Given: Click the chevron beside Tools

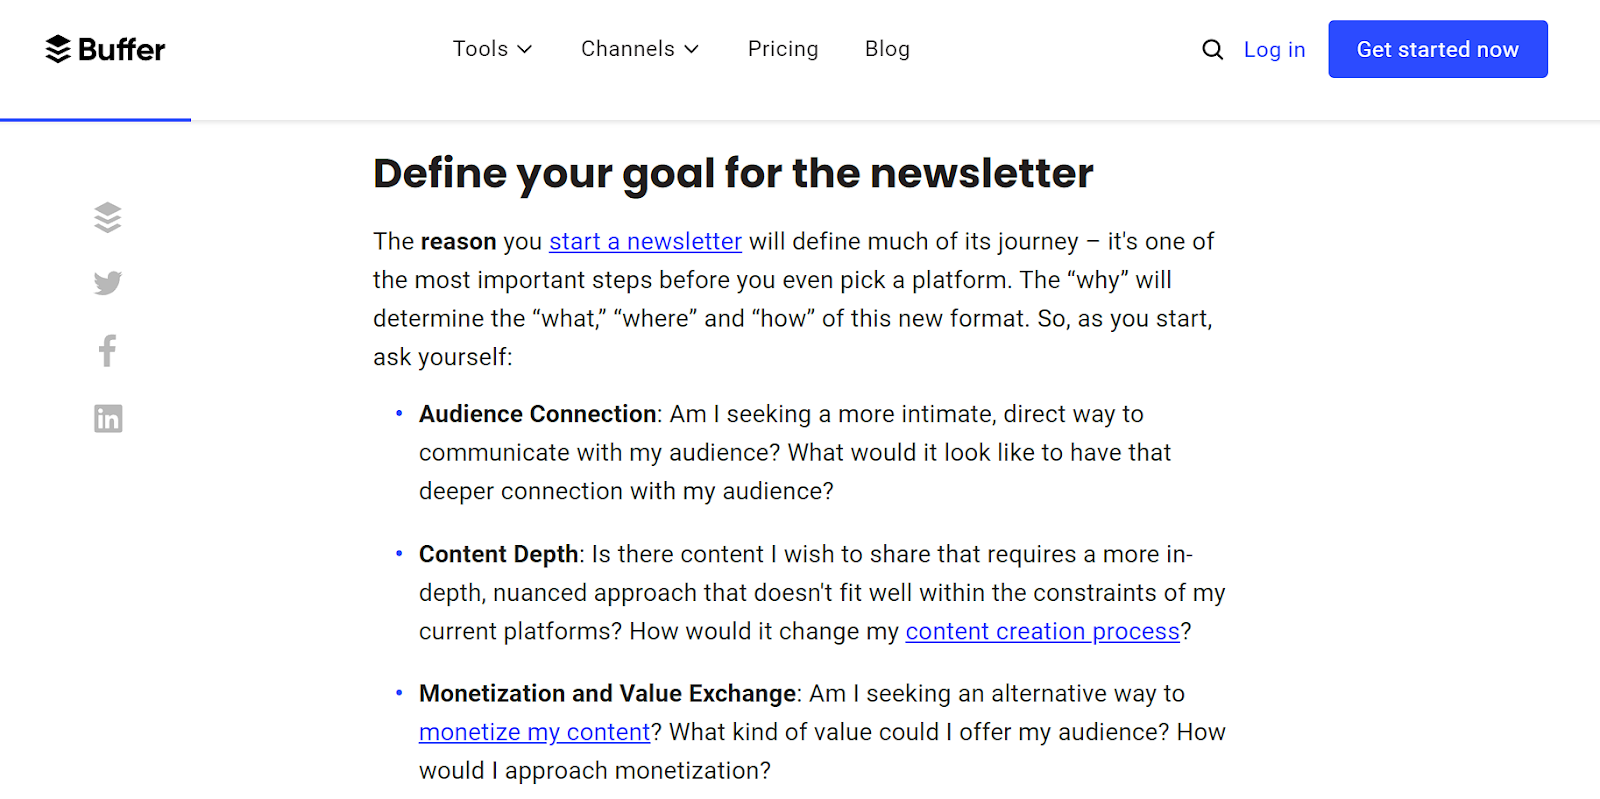Looking at the screenshot, I should click(x=524, y=49).
